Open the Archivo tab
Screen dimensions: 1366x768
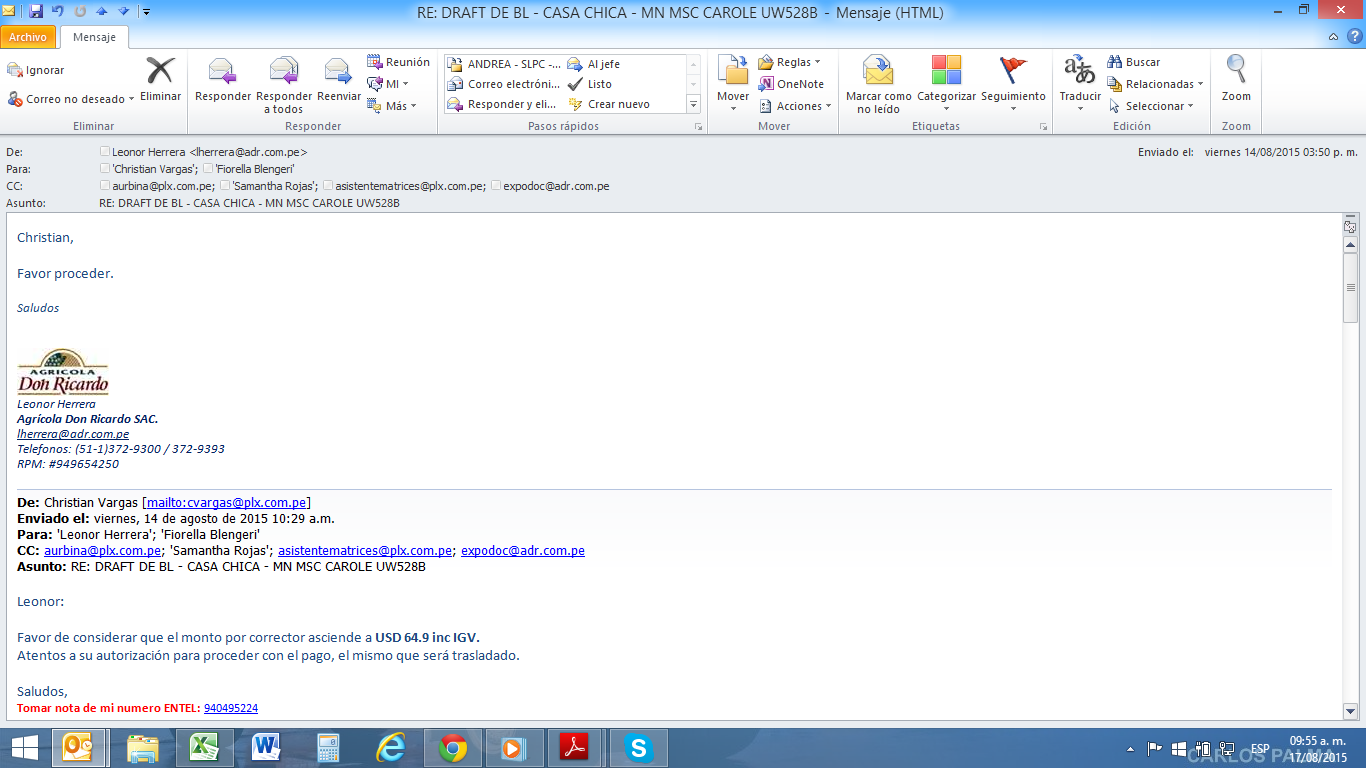(x=28, y=37)
